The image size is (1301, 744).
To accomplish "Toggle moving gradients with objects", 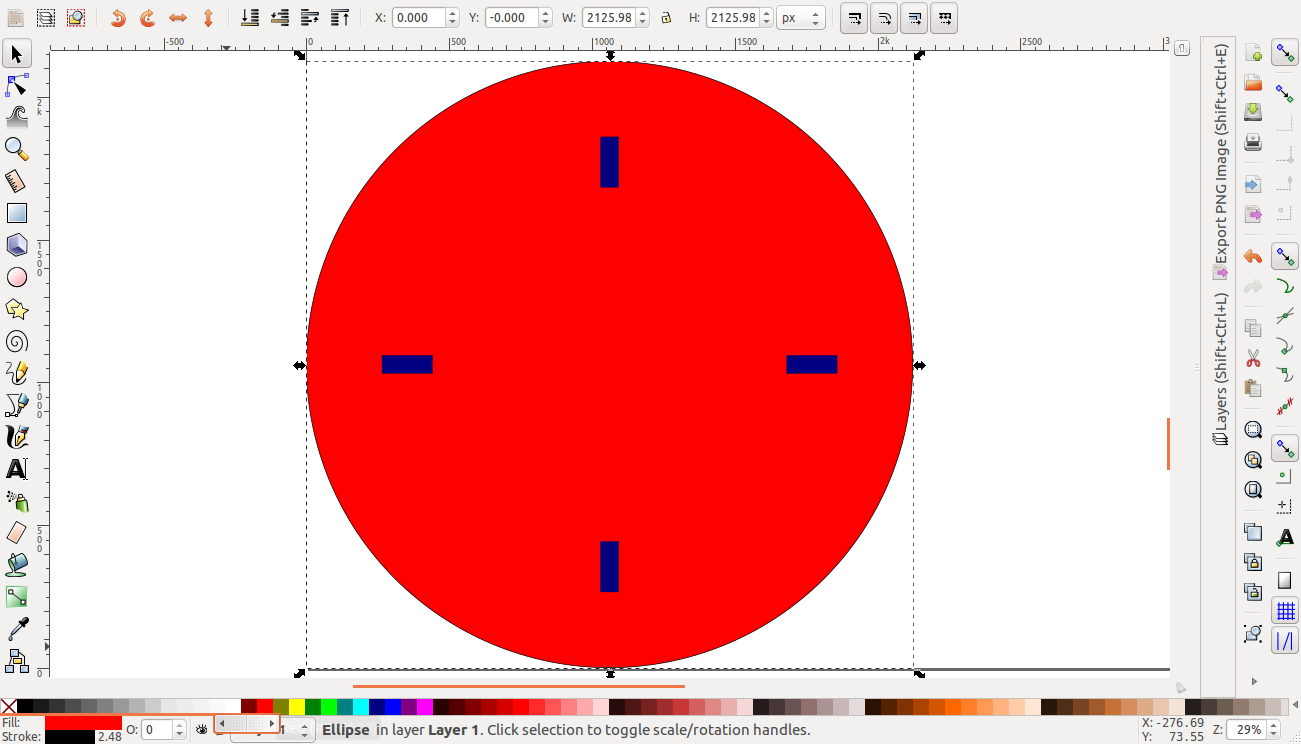I will (x=914, y=18).
